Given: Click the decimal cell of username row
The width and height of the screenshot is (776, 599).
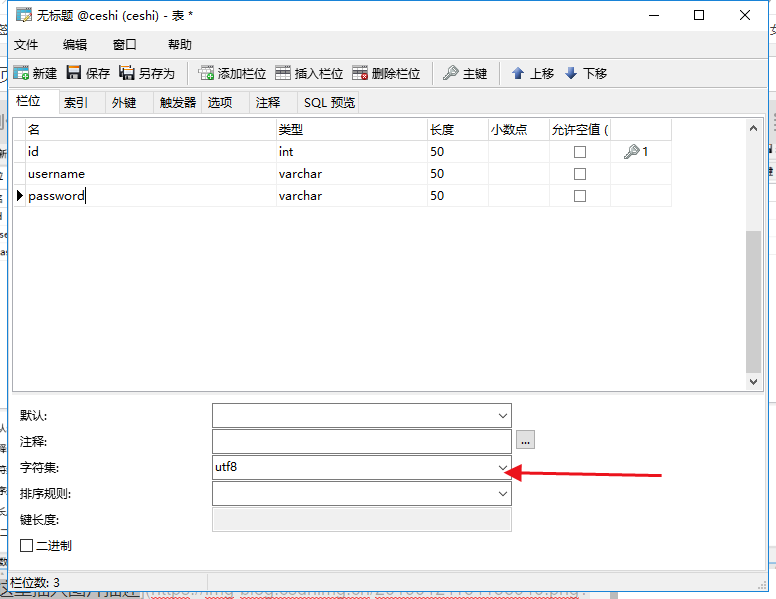Looking at the screenshot, I should click(519, 174).
